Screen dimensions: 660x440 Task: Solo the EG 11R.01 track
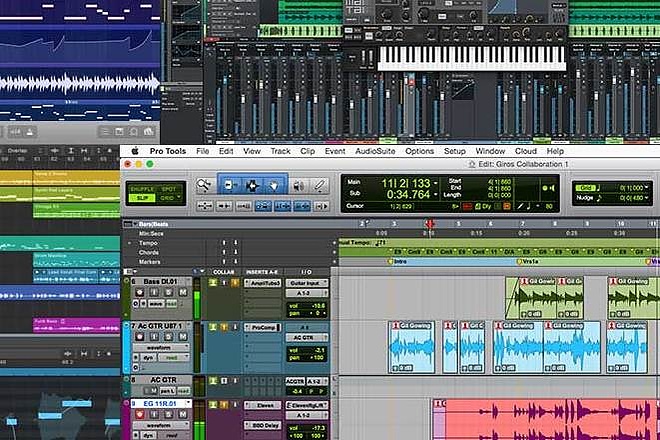(169, 414)
